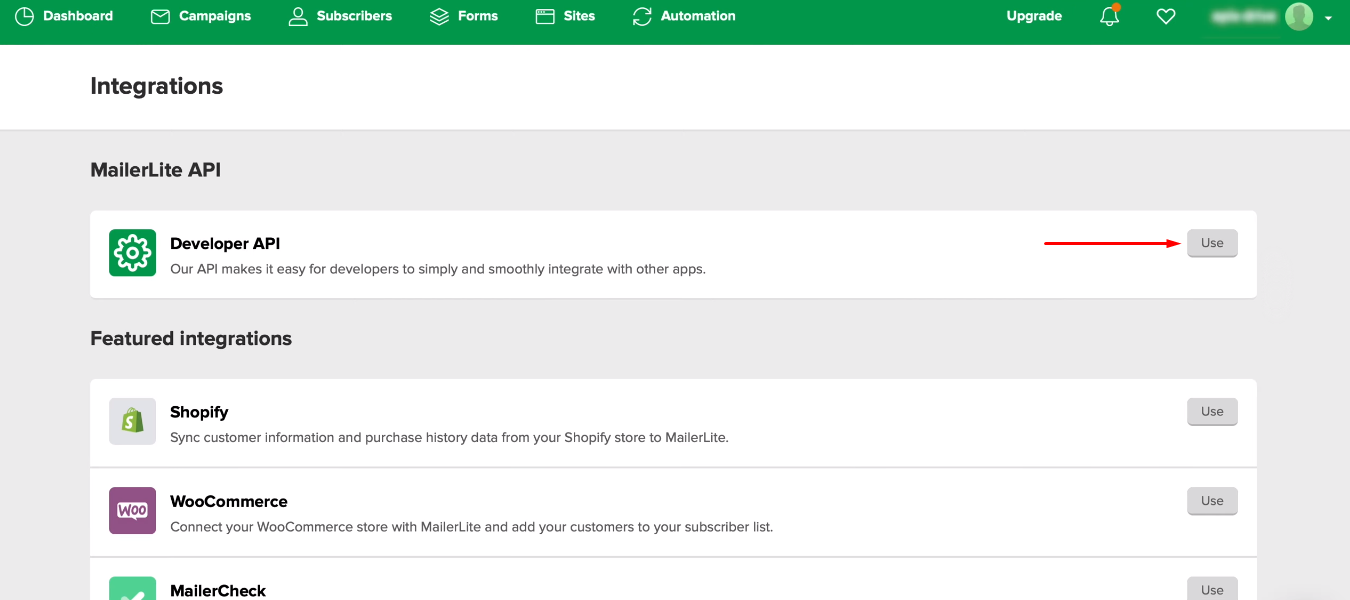Click the blurred account name
Image resolution: width=1350 pixels, height=600 pixels.
pos(1245,16)
